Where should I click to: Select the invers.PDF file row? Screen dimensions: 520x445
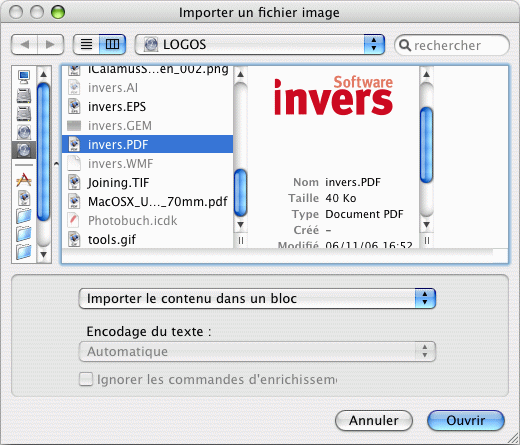(x=147, y=144)
